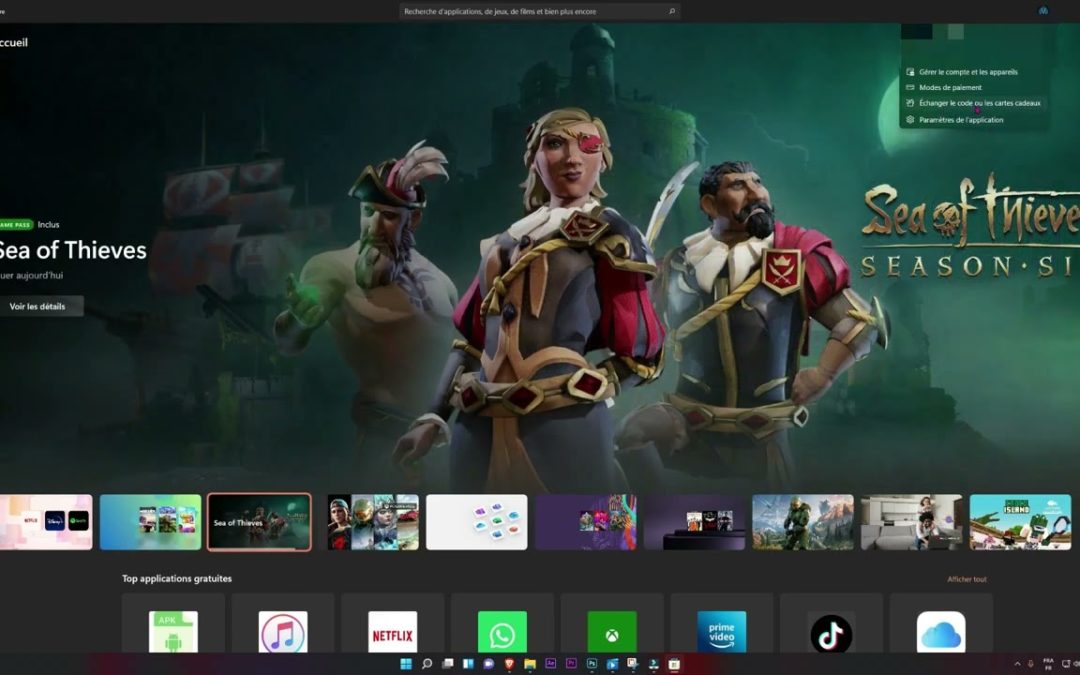The width and height of the screenshot is (1080, 675).
Task: Click the search magnifier icon in the search box
Action: (x=672, y=11)
